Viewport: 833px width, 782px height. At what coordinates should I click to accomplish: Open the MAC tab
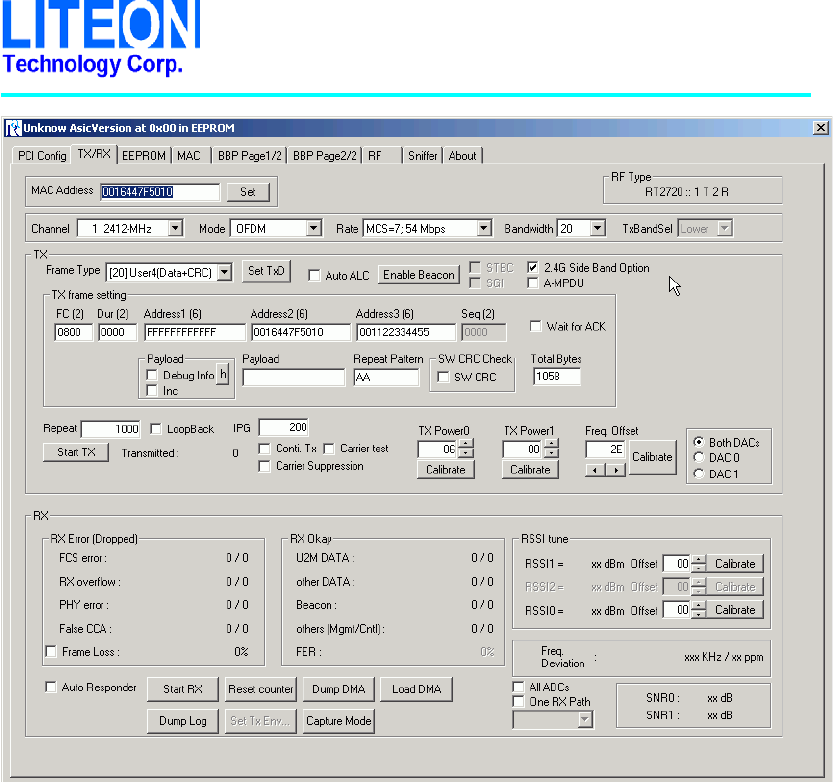[189, 156]
